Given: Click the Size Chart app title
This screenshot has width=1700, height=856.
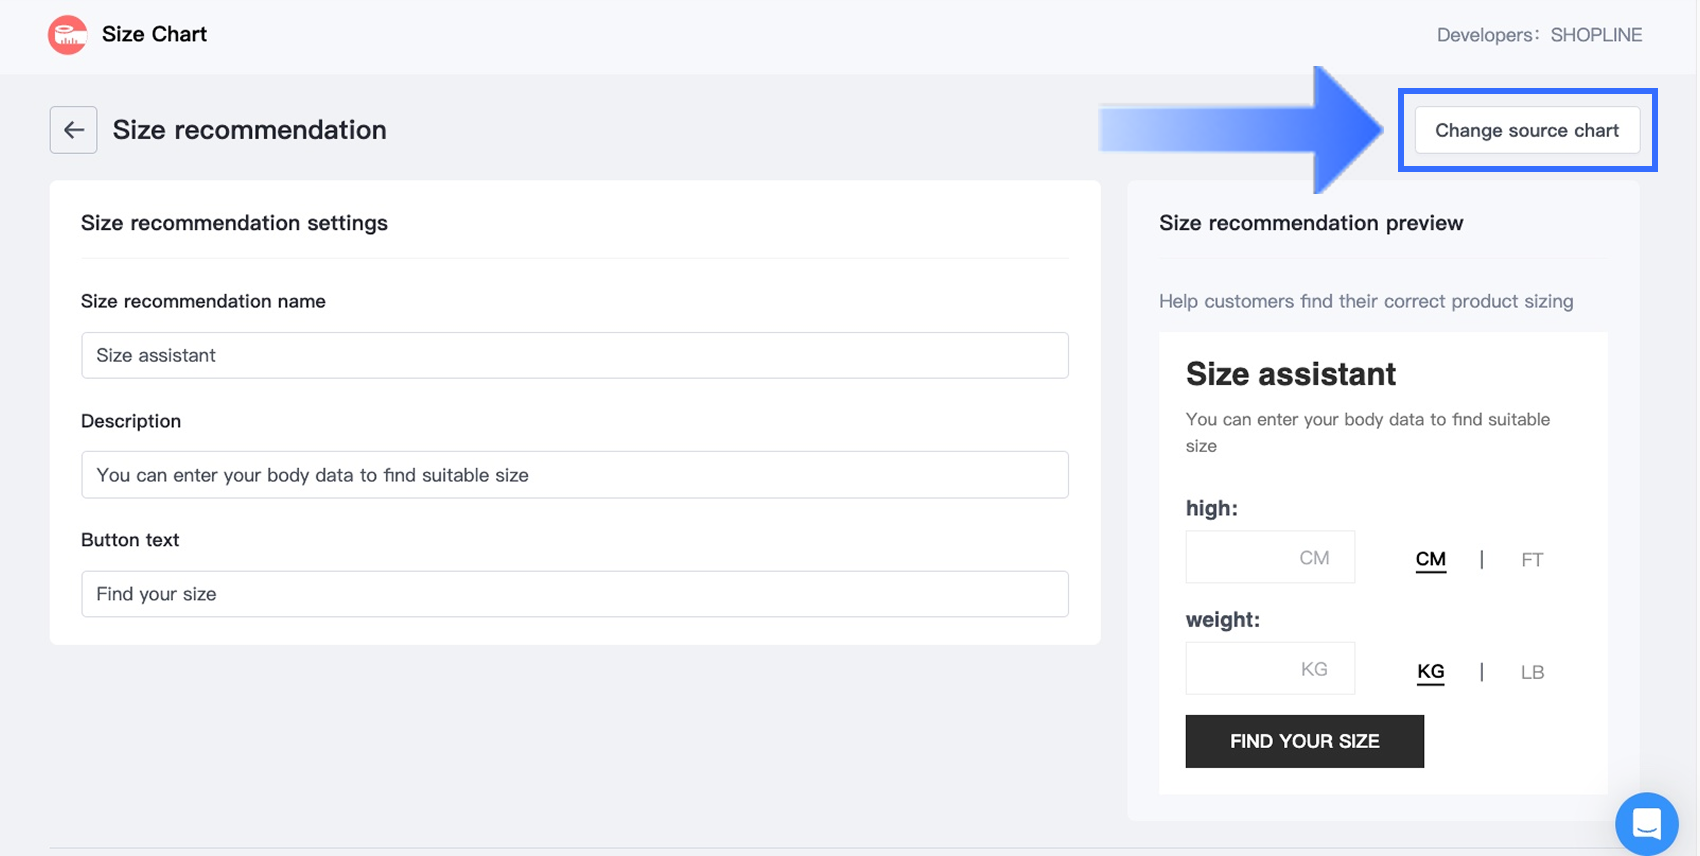Looking at the screenshot, I should click(154, 34).
